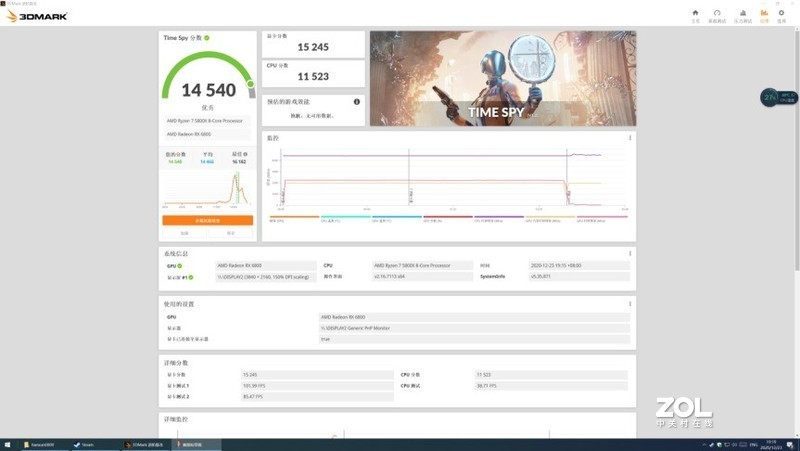Open the Settings Used panel three-dot menu

[630, 304]
